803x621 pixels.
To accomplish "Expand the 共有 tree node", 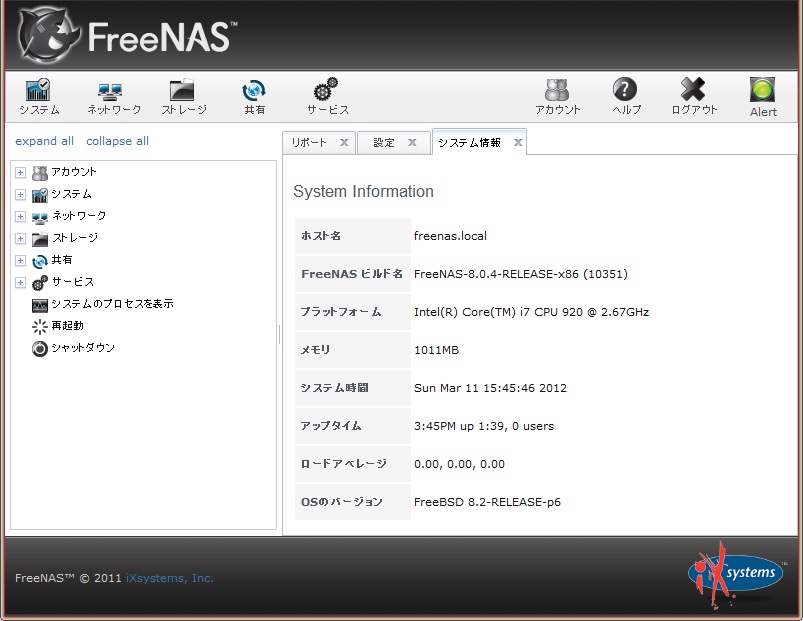I will click(20, 261).
